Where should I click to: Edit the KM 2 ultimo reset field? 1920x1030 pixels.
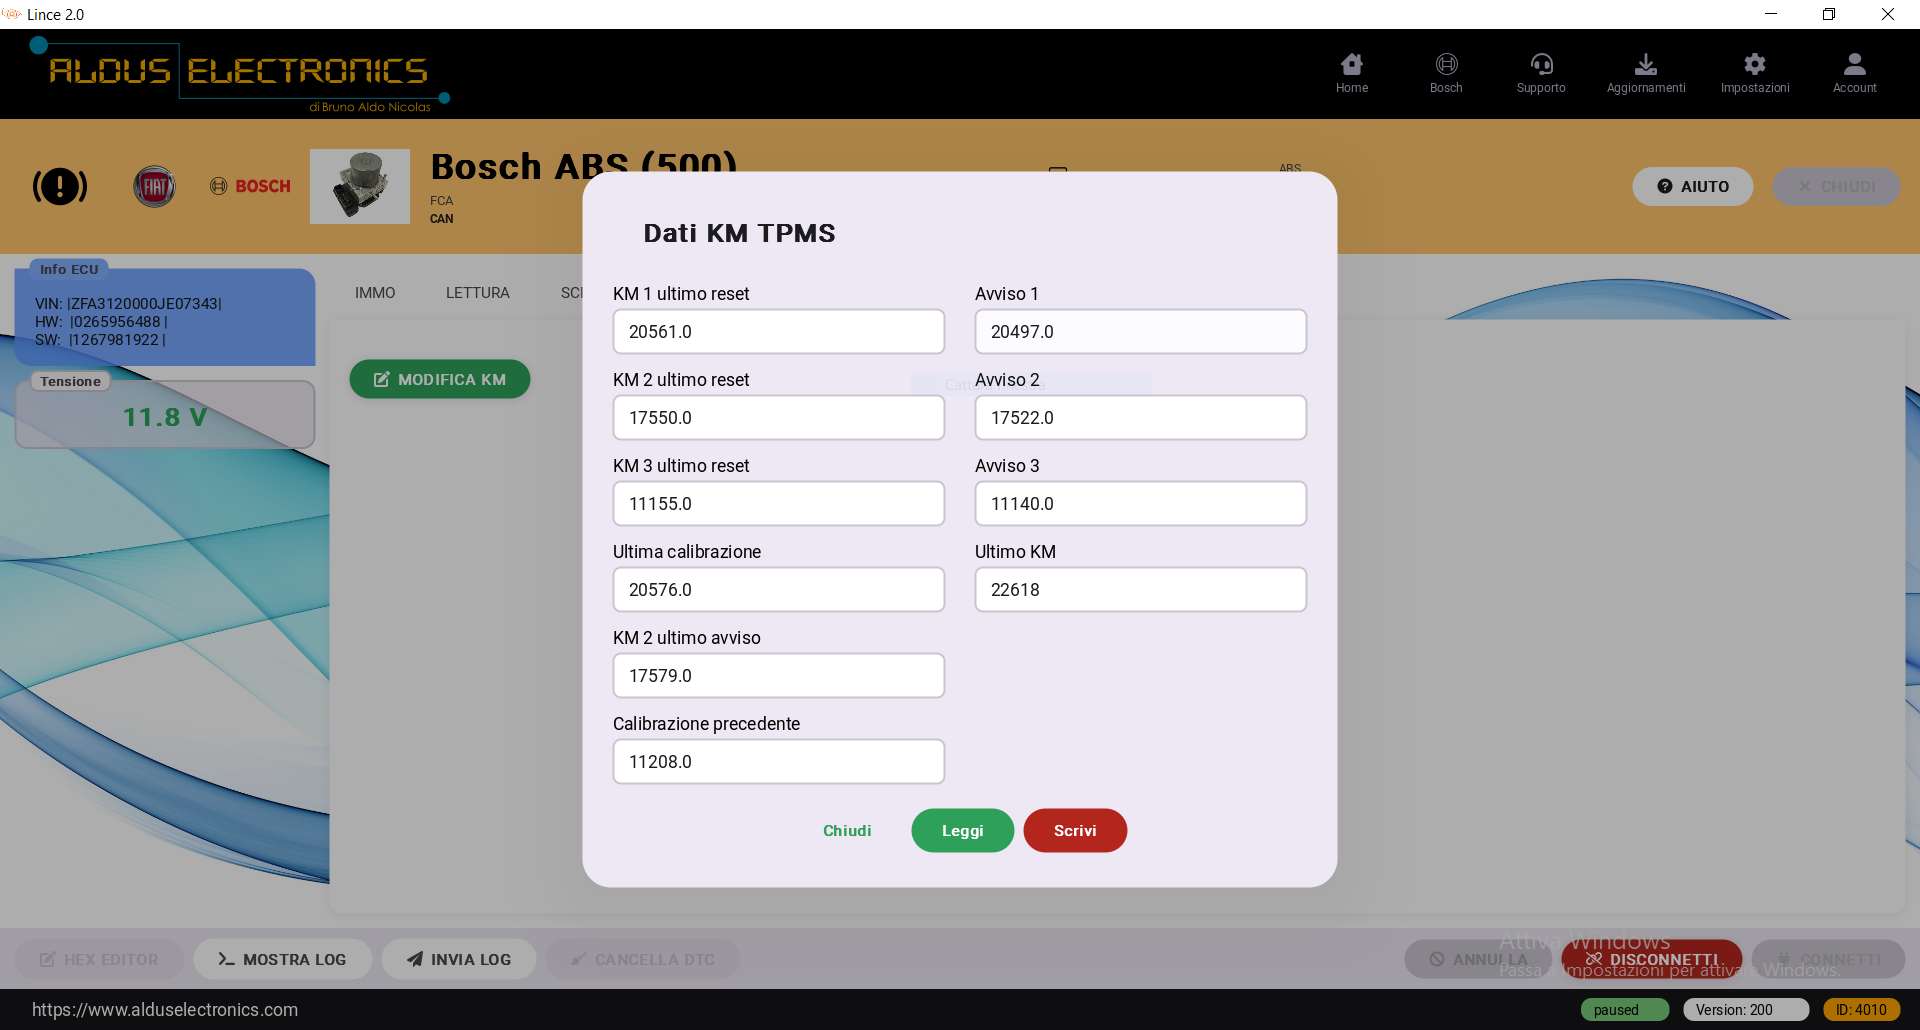[778, 417]
